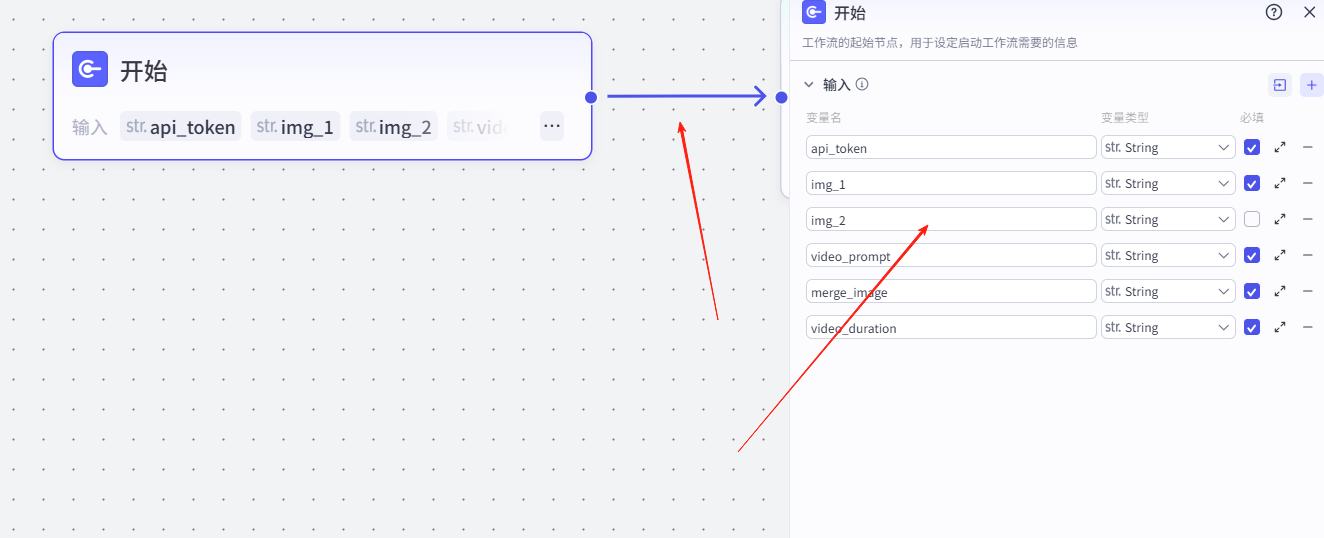Image resolution: width=1324 pixels, height=538 pixels.
Task: Click the import variables icon beside plus
Action: click(1280, 85)
